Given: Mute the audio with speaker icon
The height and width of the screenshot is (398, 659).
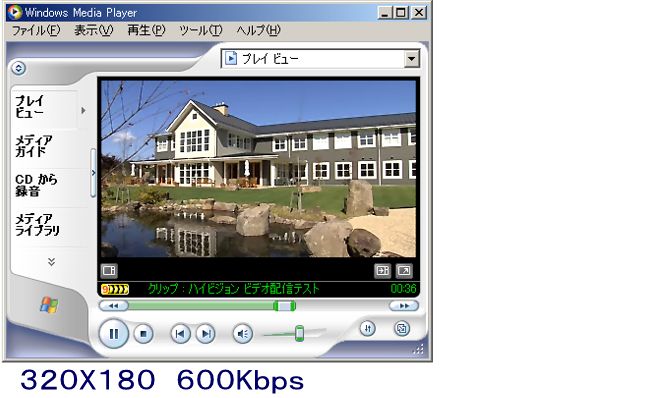Looking at the screenshot, I should pyautogui.click(x=243, y=334).
